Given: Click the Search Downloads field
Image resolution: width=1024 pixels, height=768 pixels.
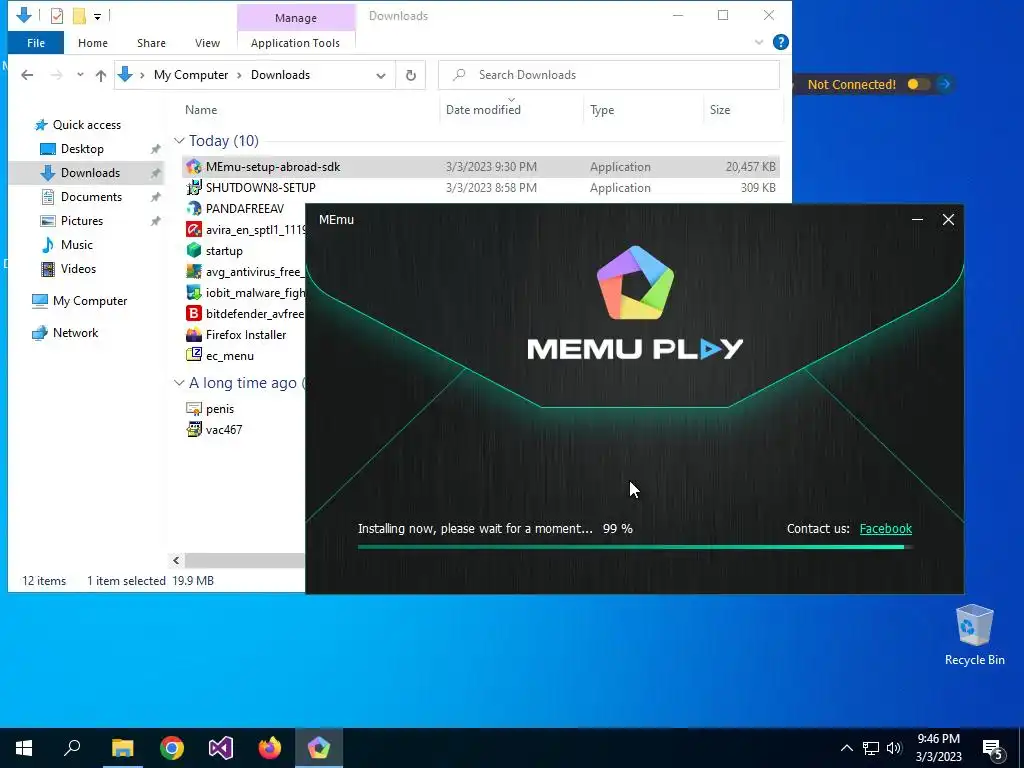Looking at the screenshot, I should [609, 75].
